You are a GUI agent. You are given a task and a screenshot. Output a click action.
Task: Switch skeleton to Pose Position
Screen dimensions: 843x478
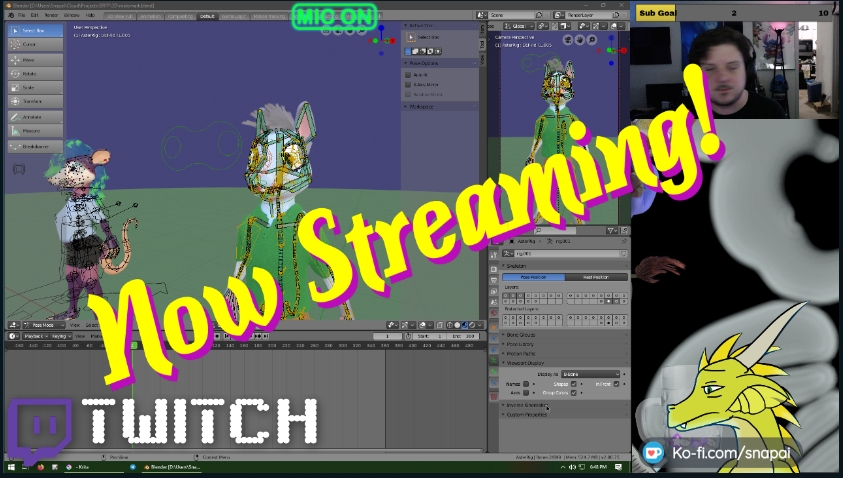(533, 277)
